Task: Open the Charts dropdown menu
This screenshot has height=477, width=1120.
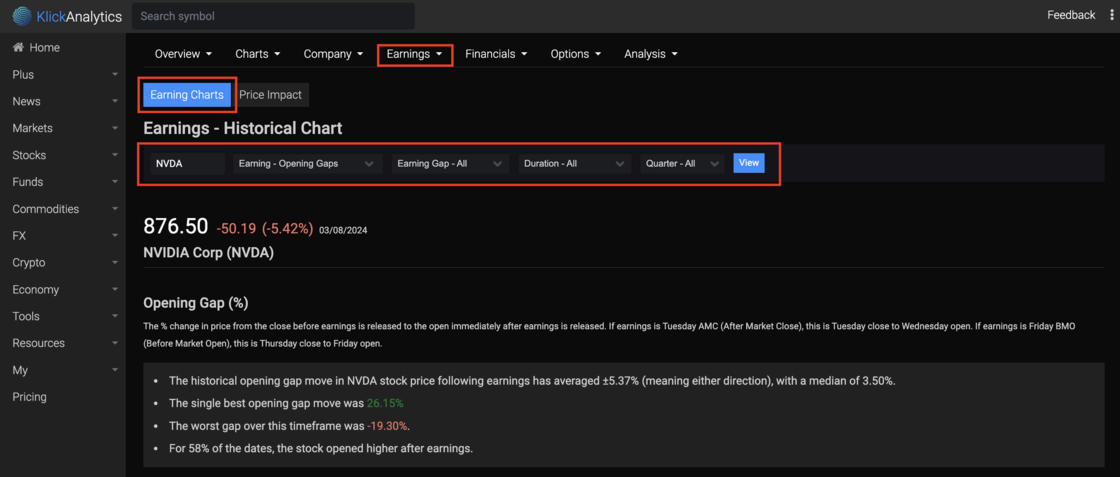Action: 258,54
